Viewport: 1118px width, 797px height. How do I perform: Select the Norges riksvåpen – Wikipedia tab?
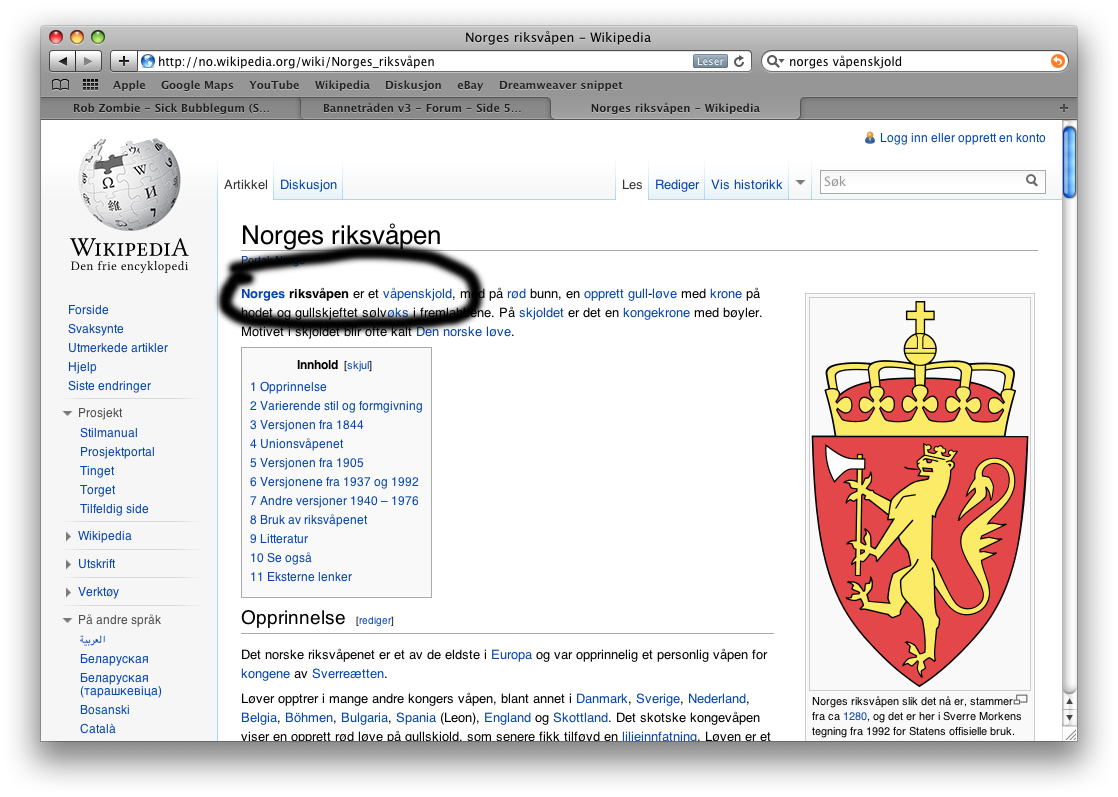[x=675, y=108]
